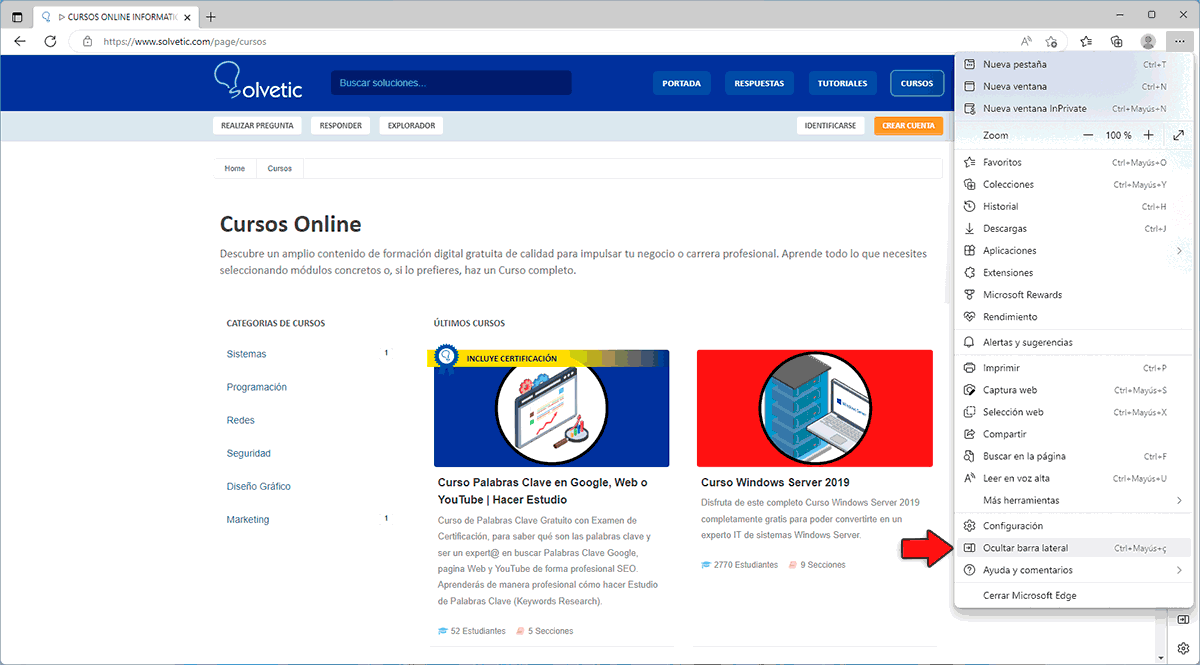Open the Sistemas category link

[x=246, y=354]
